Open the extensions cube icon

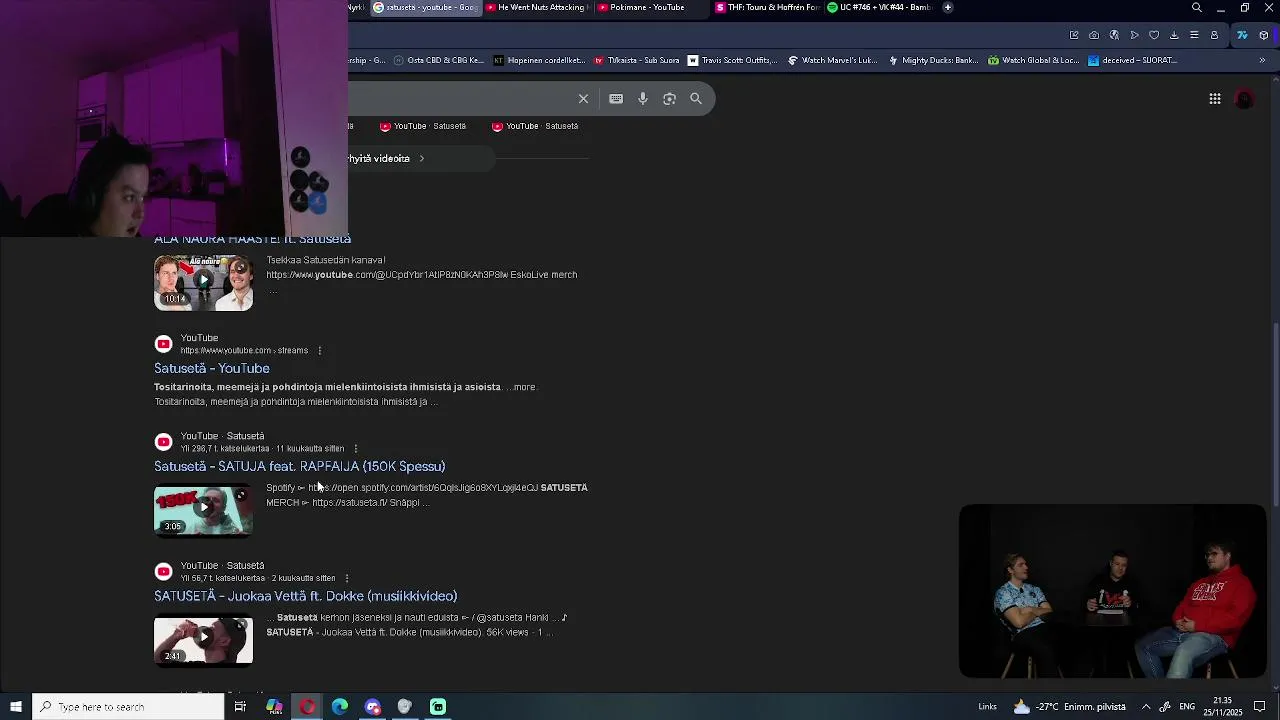[x=1264, y=35]
